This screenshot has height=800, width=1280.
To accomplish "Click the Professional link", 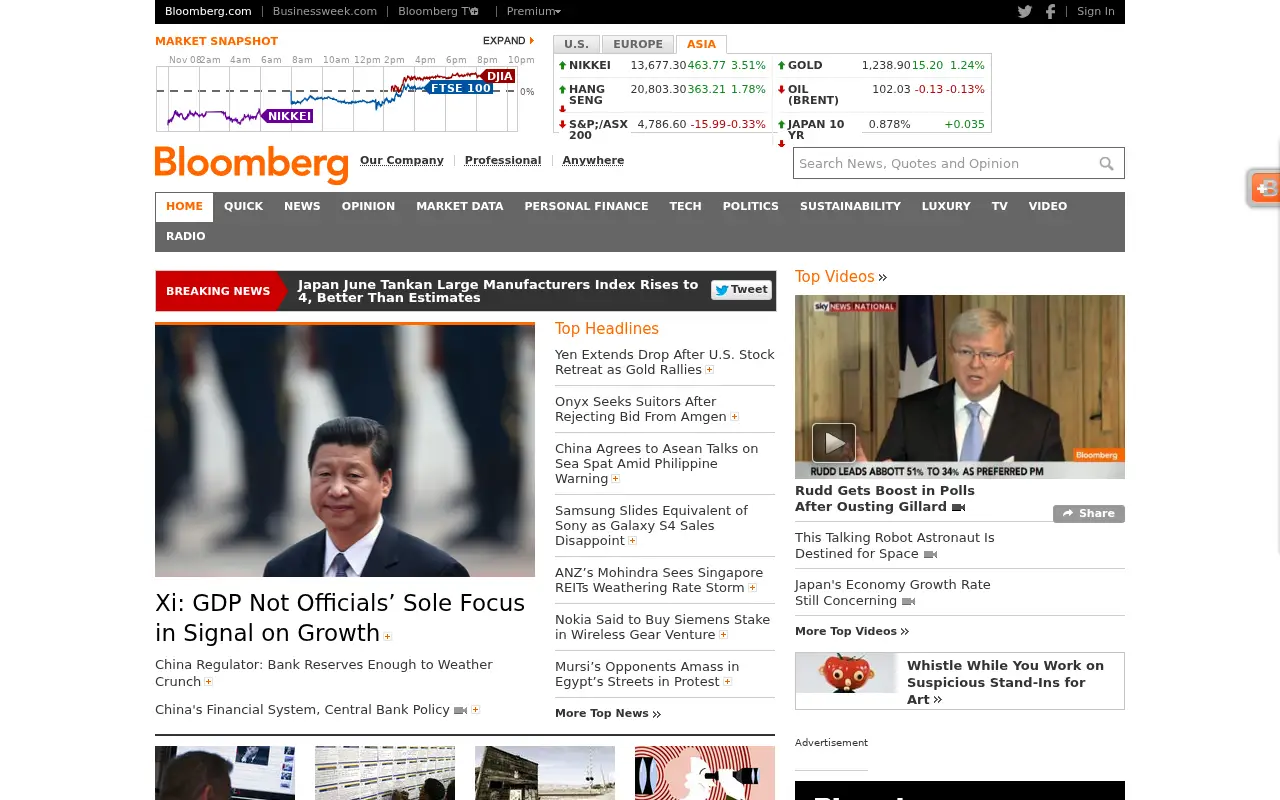I will [x=503, y=160].
